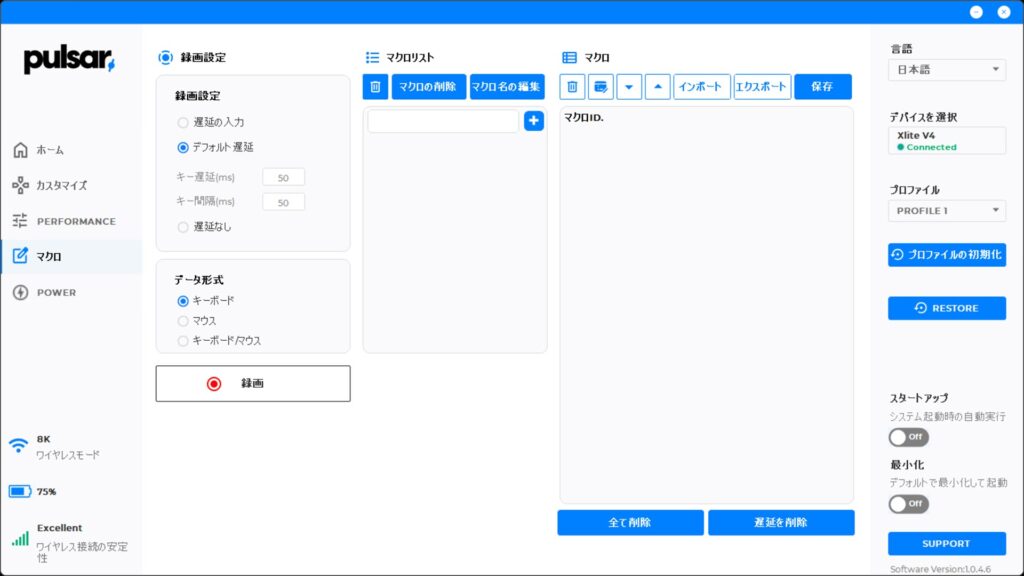Click プロファイルの初期化 button
This screenshot has width=1024, height=576.
tap(947, 255)
